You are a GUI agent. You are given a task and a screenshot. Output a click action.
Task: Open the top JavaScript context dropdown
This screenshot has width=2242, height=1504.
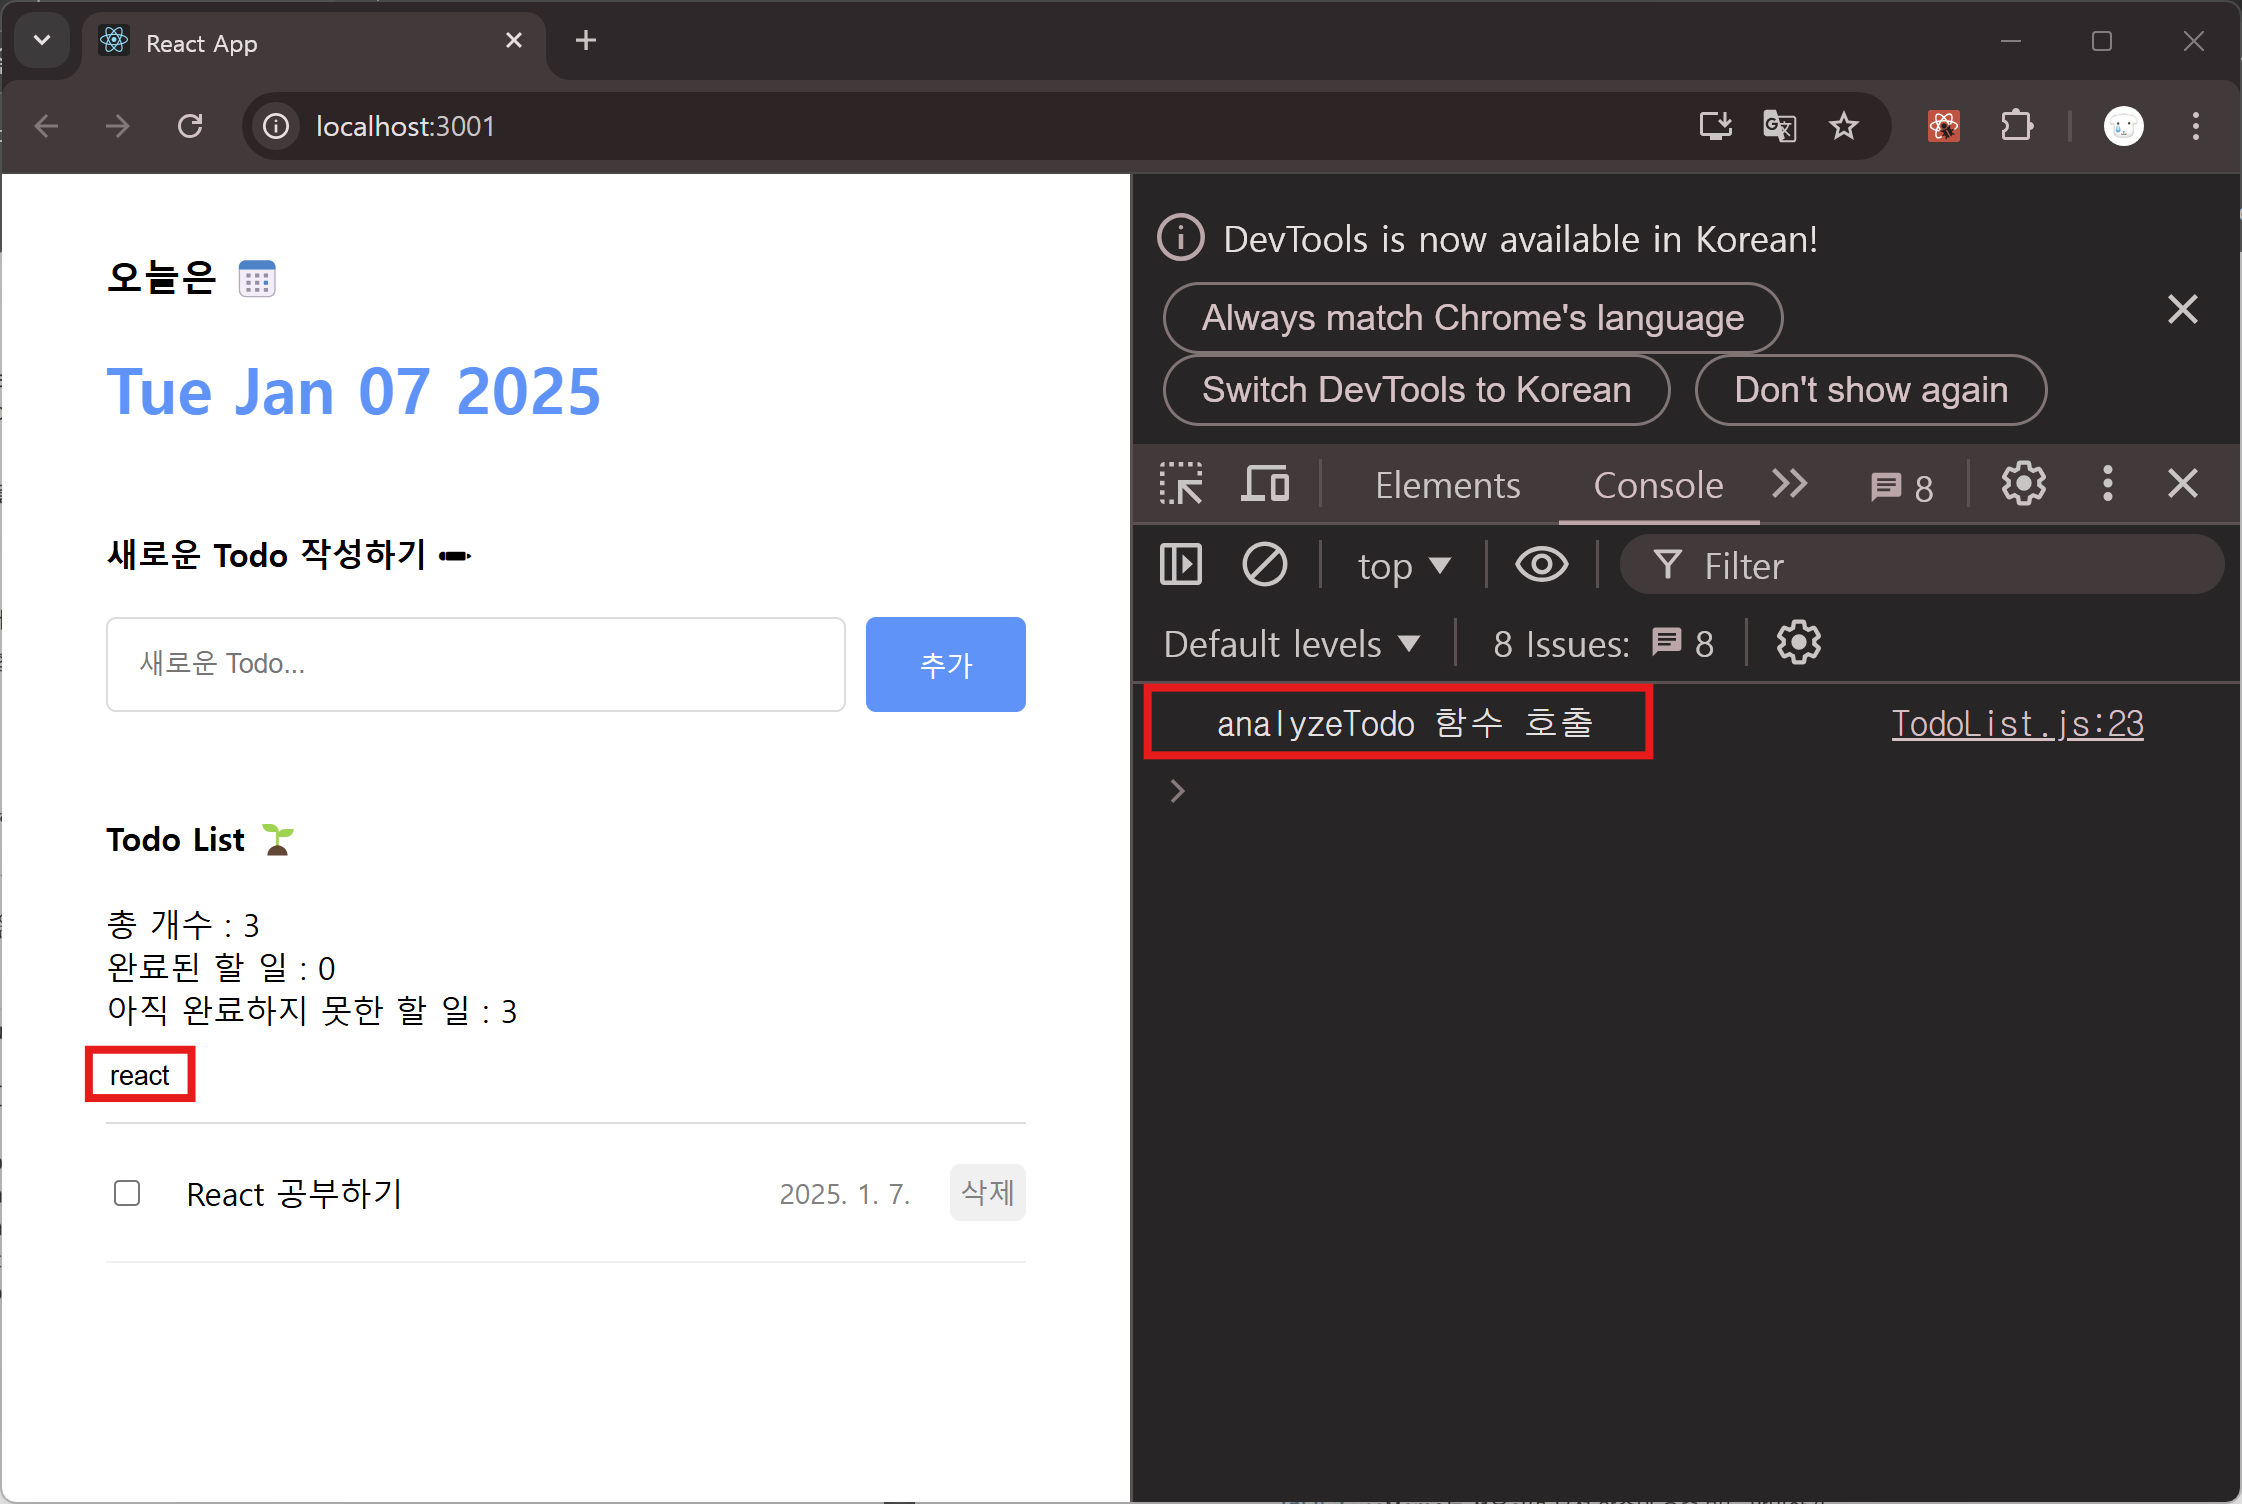[1403, 566]
